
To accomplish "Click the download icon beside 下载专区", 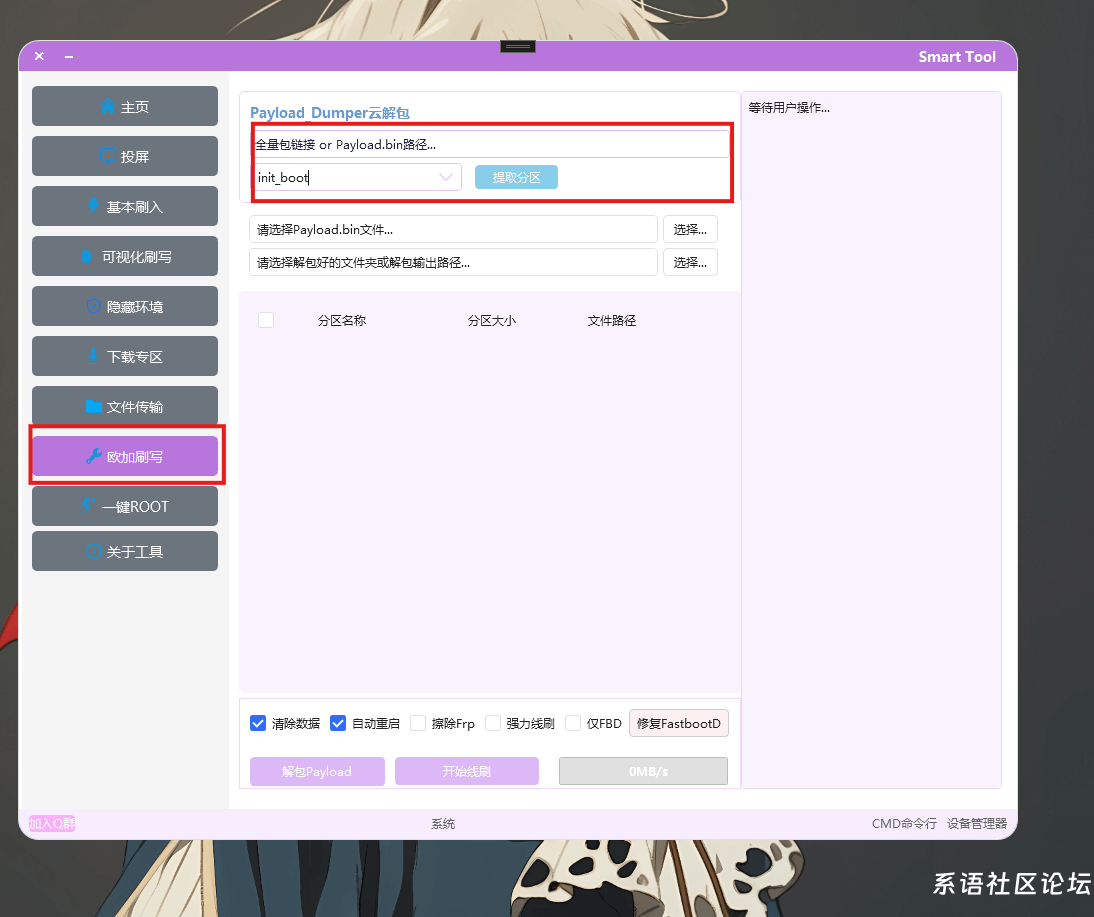I will pos(94,356).
